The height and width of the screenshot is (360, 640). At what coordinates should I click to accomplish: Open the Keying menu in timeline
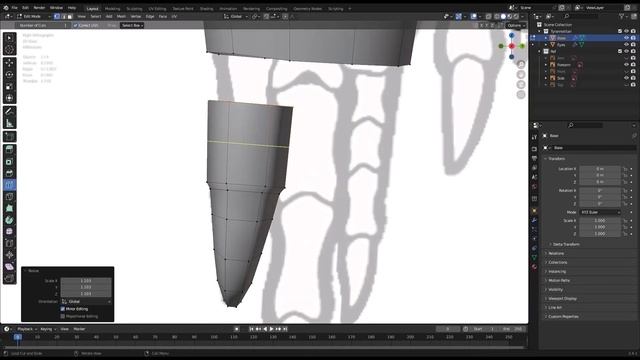click(47, 329)
